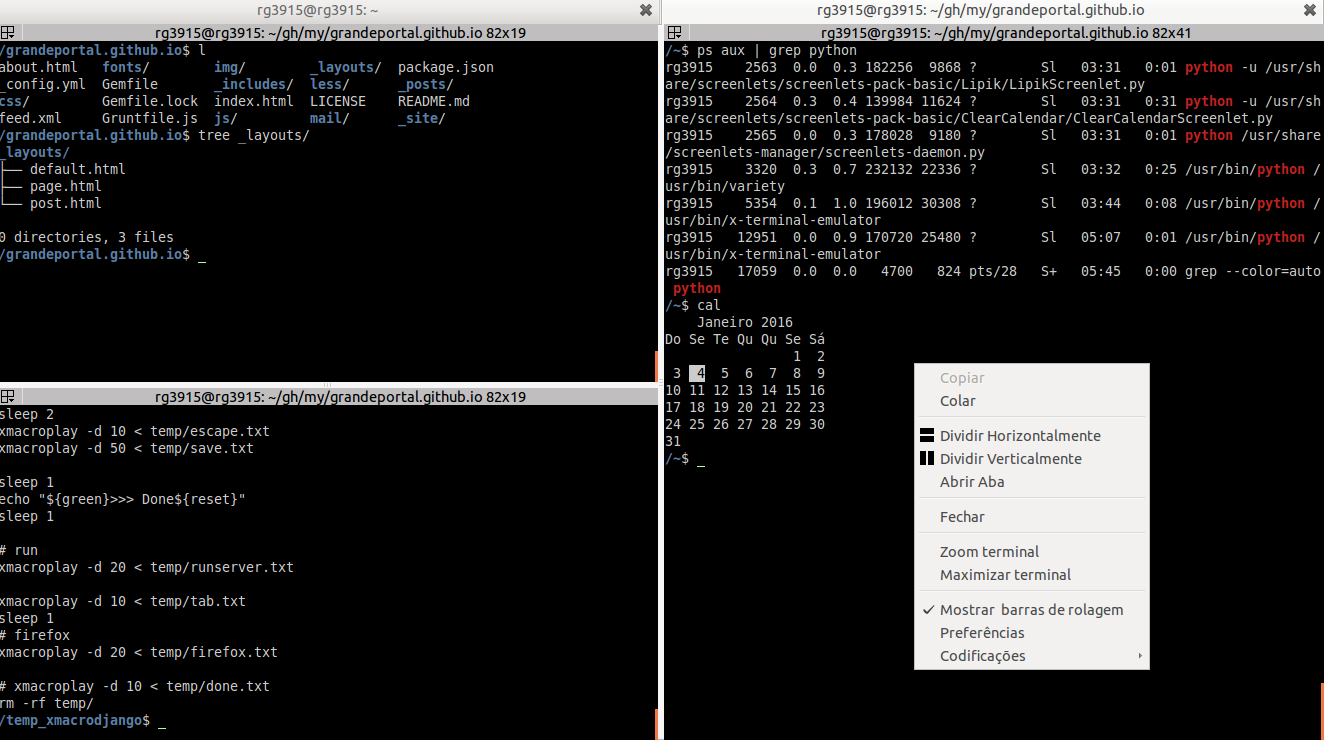Select Dividir Horizontalmente menu entry
This screenshot has height=740, width=1324.
[1032, 436]
